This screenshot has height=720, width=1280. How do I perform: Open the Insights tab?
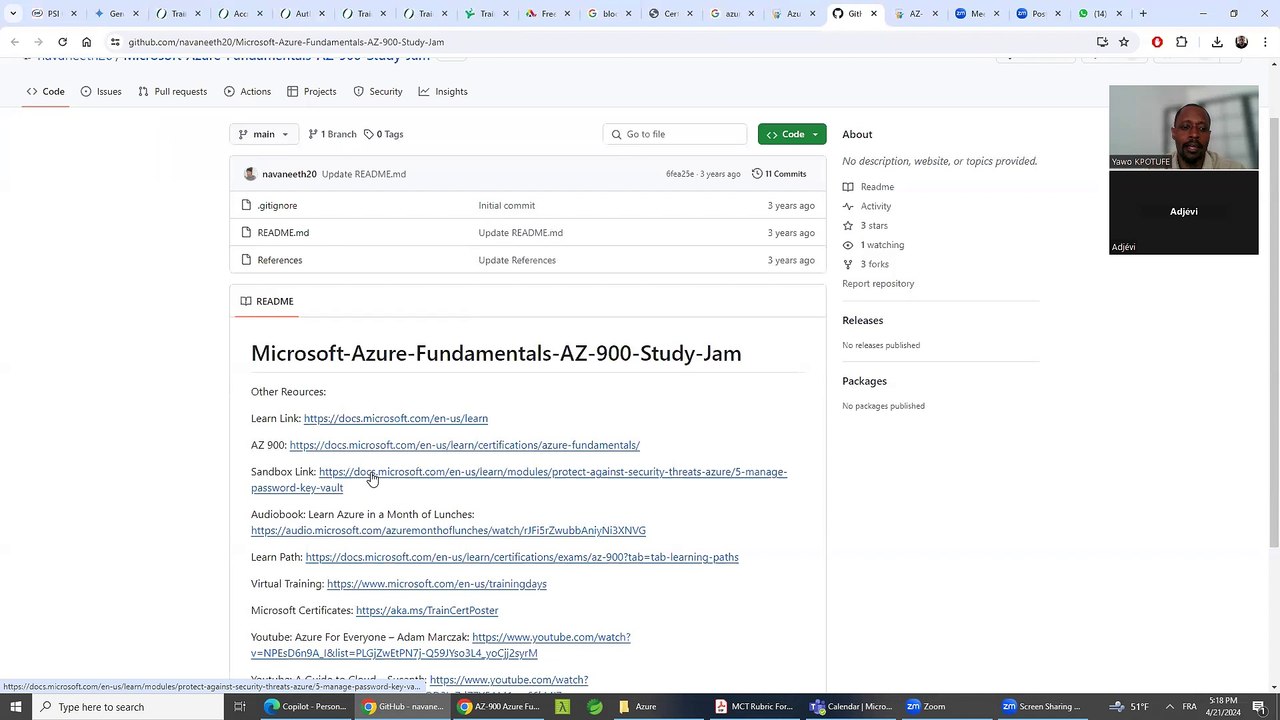[x=443, y=92]
